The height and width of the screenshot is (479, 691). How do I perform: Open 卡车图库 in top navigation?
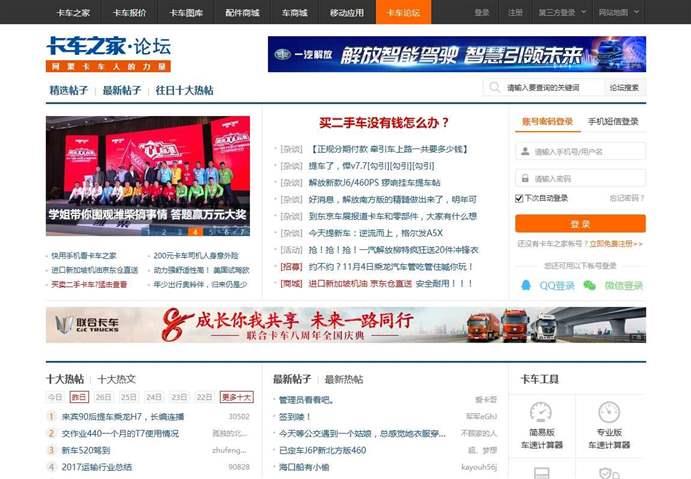(186, 13)
